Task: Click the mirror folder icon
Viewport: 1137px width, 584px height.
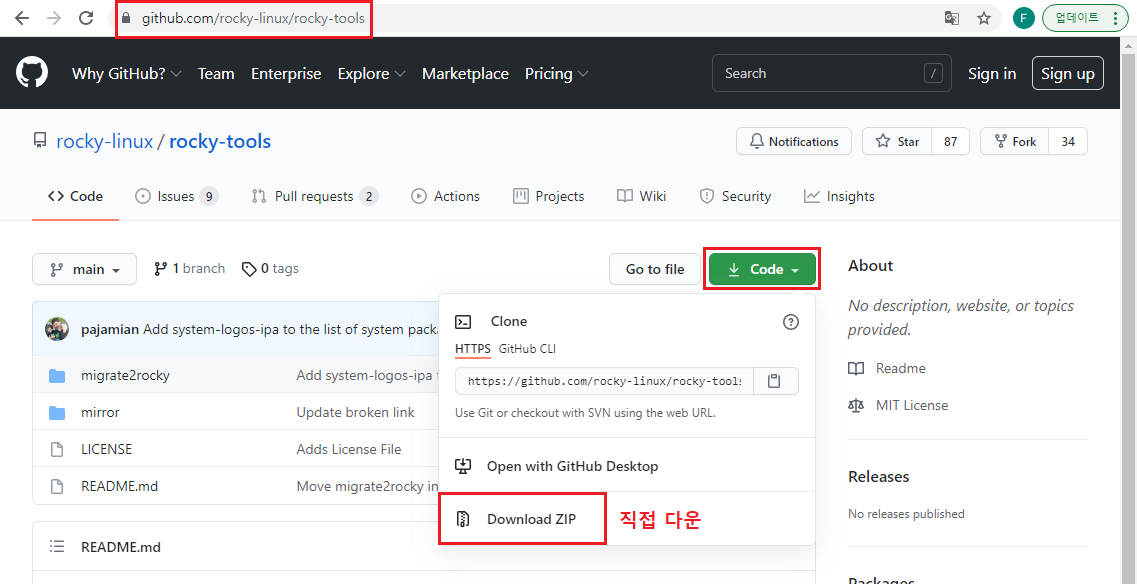Action: click(57, 413)
